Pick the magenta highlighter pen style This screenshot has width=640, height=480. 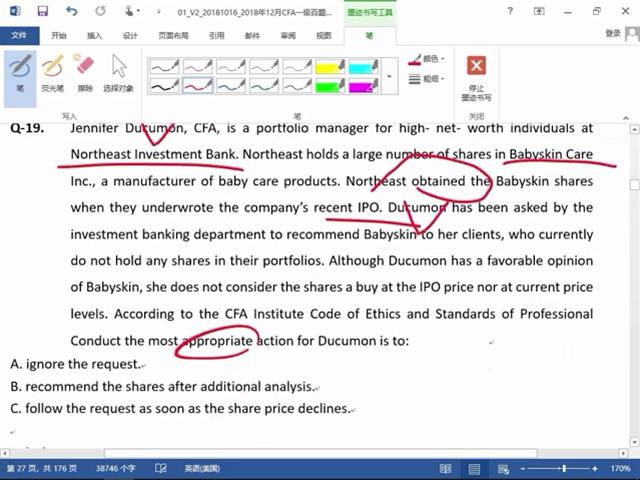click(363, 87)
